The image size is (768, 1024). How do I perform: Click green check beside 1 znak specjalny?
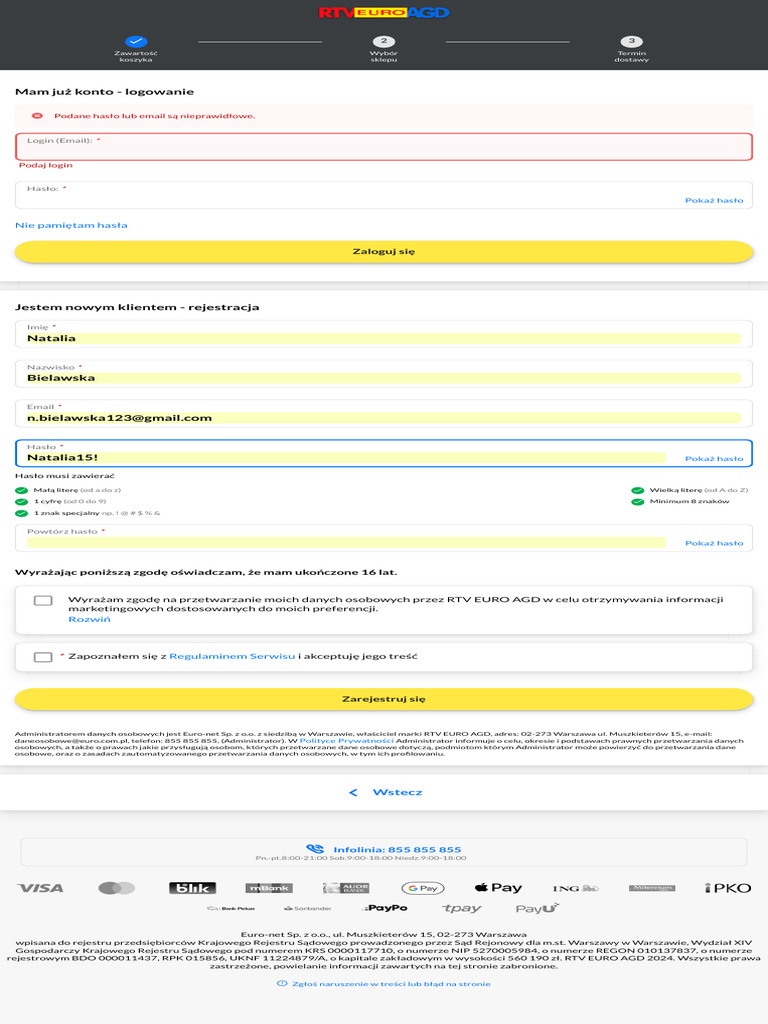[x=22, y=513]
